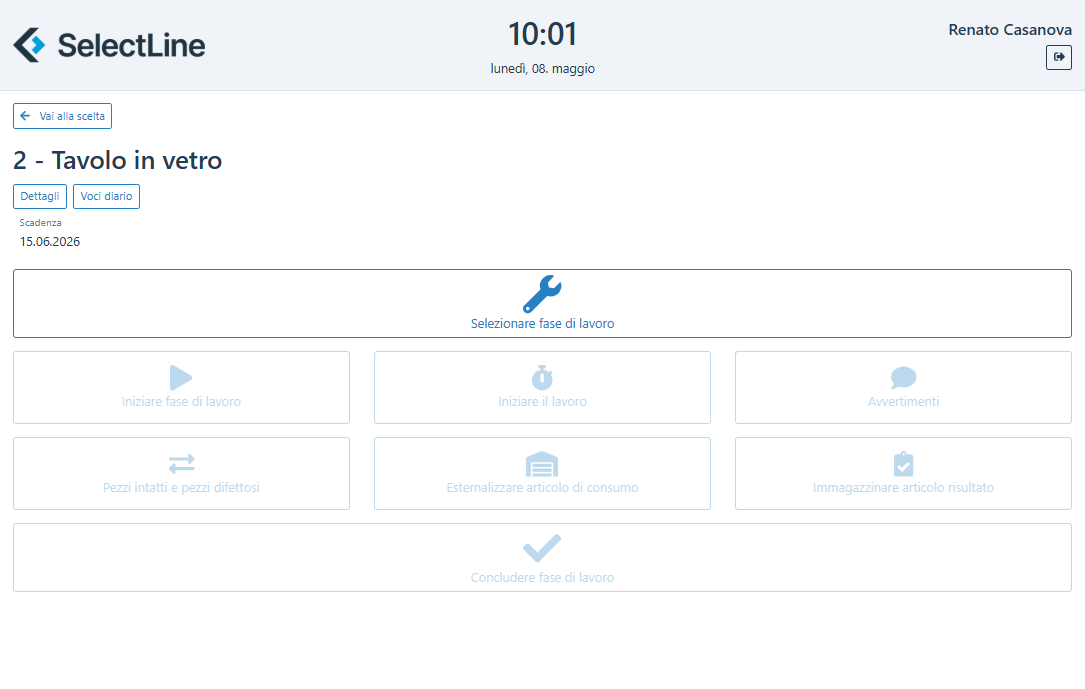Click the logout icon under Renato Casanova

click(x=1058, y=57)
